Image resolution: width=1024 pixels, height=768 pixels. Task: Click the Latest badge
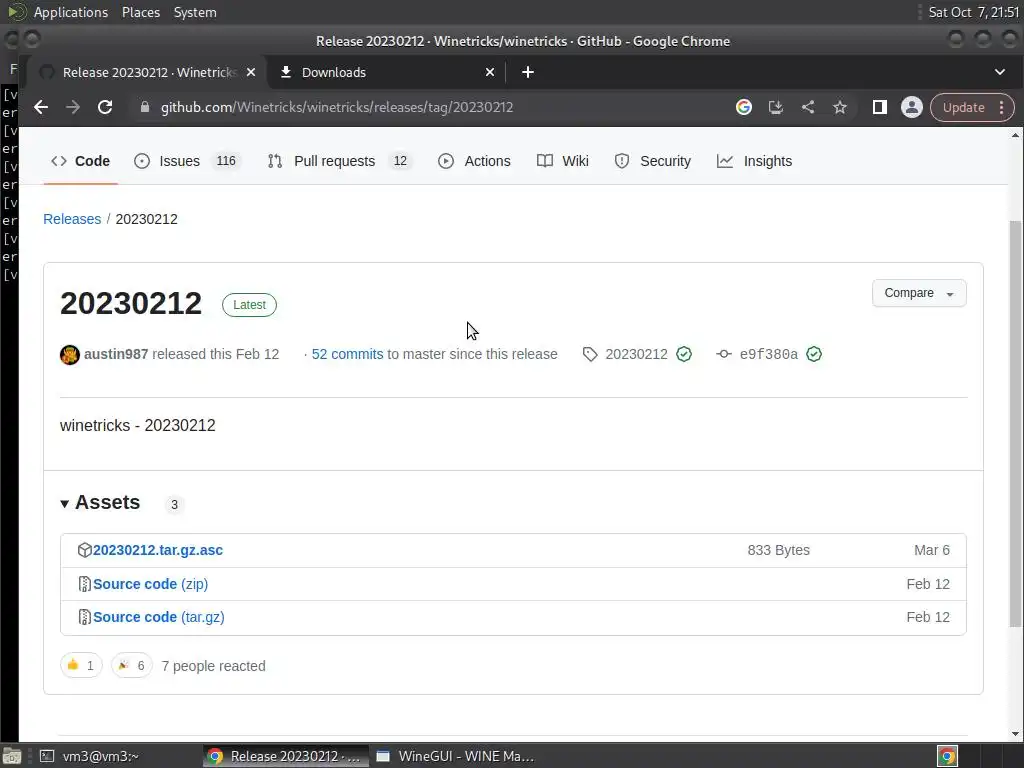click(249, 305)
